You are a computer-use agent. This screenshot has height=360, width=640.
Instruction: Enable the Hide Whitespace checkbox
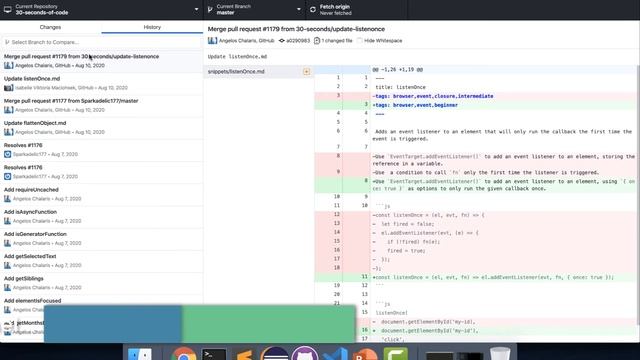click(x=360, y=41)
